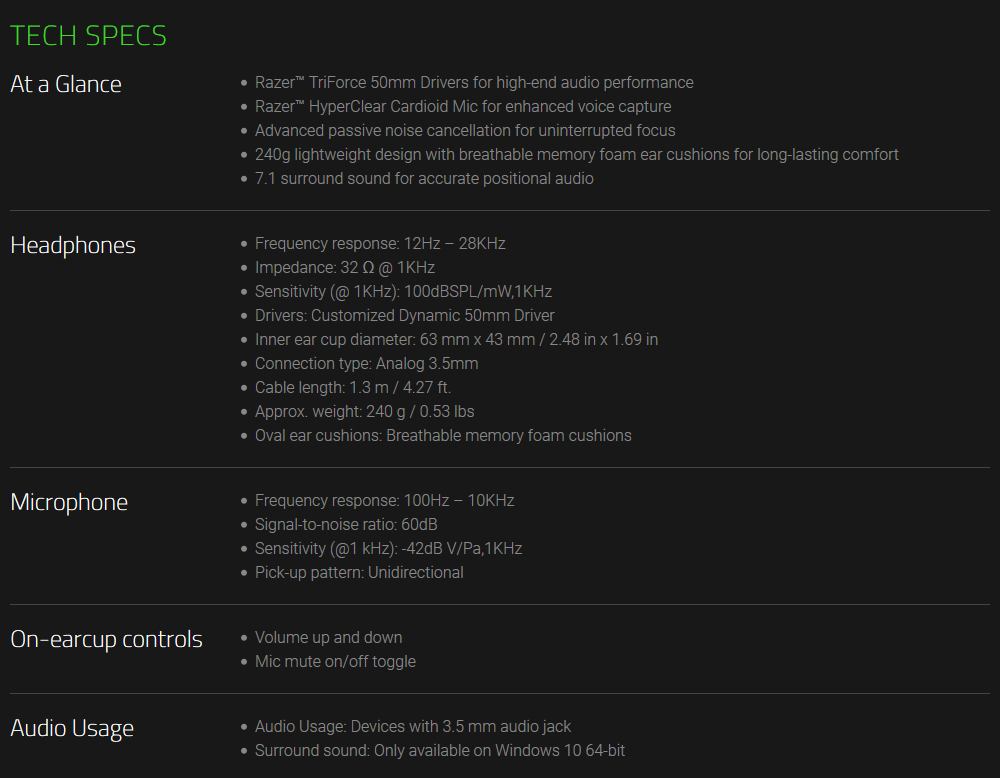Click the TECH SPECS heading
This screenshot has height=778, width=1000.
(x=88, y=36)
